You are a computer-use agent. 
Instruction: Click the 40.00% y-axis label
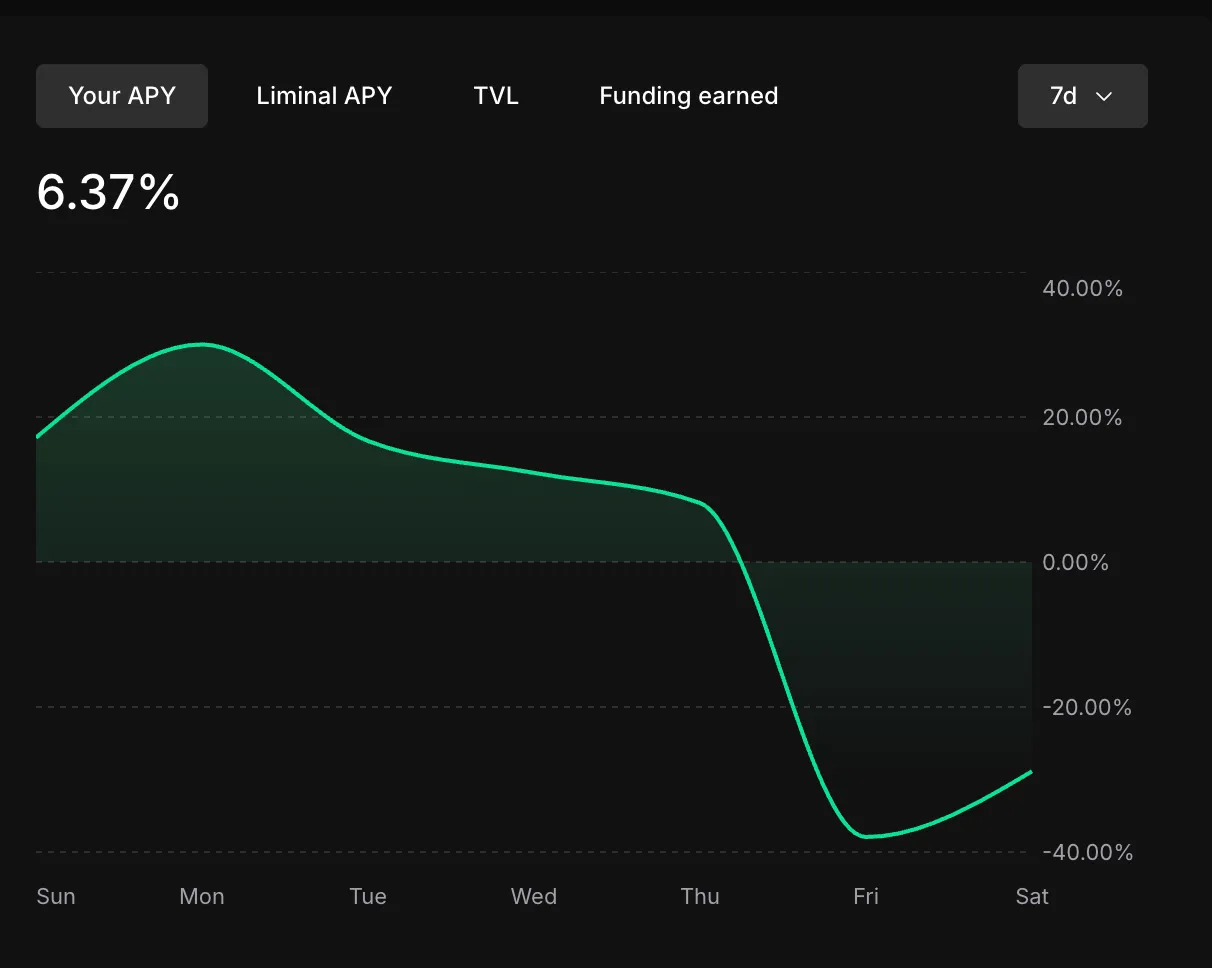(1082, 289)
